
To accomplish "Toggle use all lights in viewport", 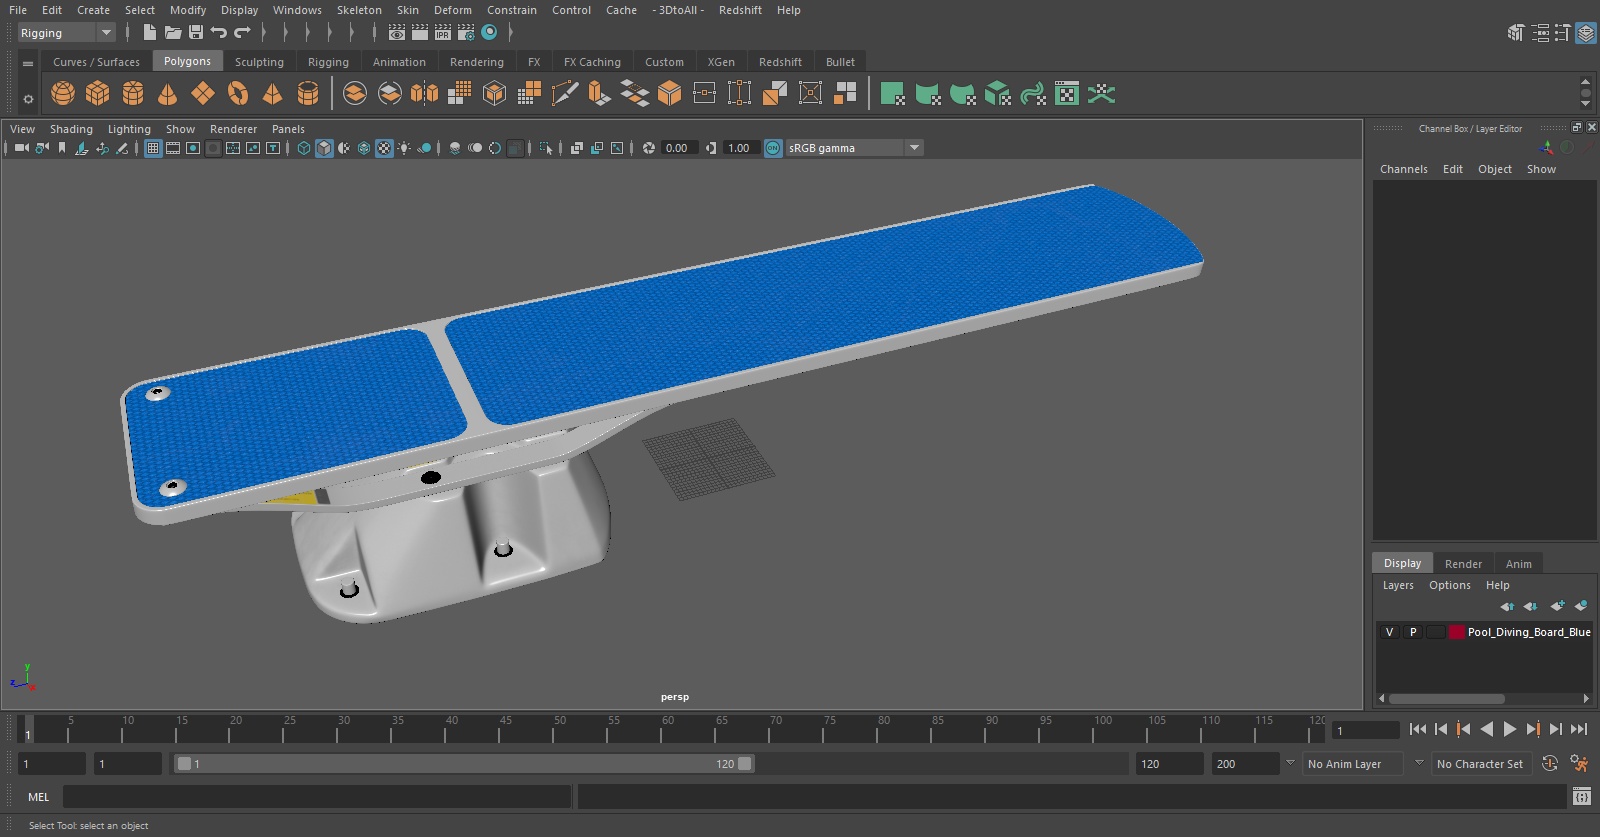I will coord(404,148).
